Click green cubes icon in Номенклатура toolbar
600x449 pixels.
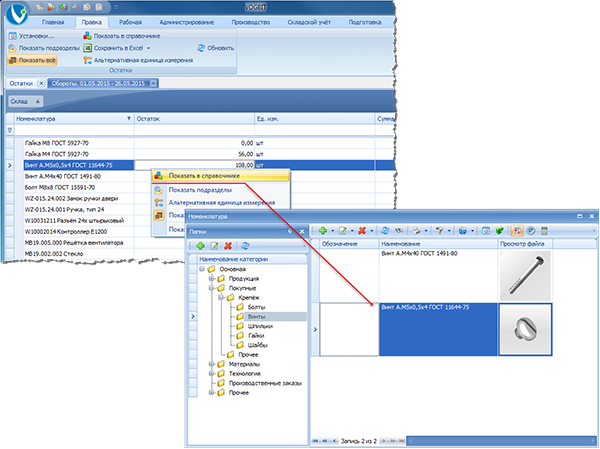point(499,230)
